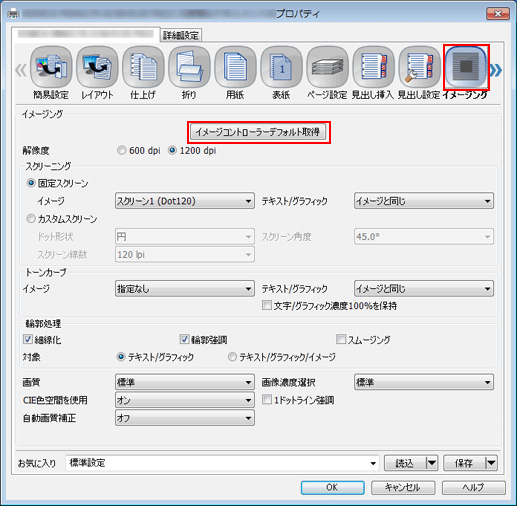Image resolution: width=517 pixels, height=506 pixels.
Task: Click the right double-arrow to scroll tab icons
Action: pyautogui.click(x=496, y=70)
